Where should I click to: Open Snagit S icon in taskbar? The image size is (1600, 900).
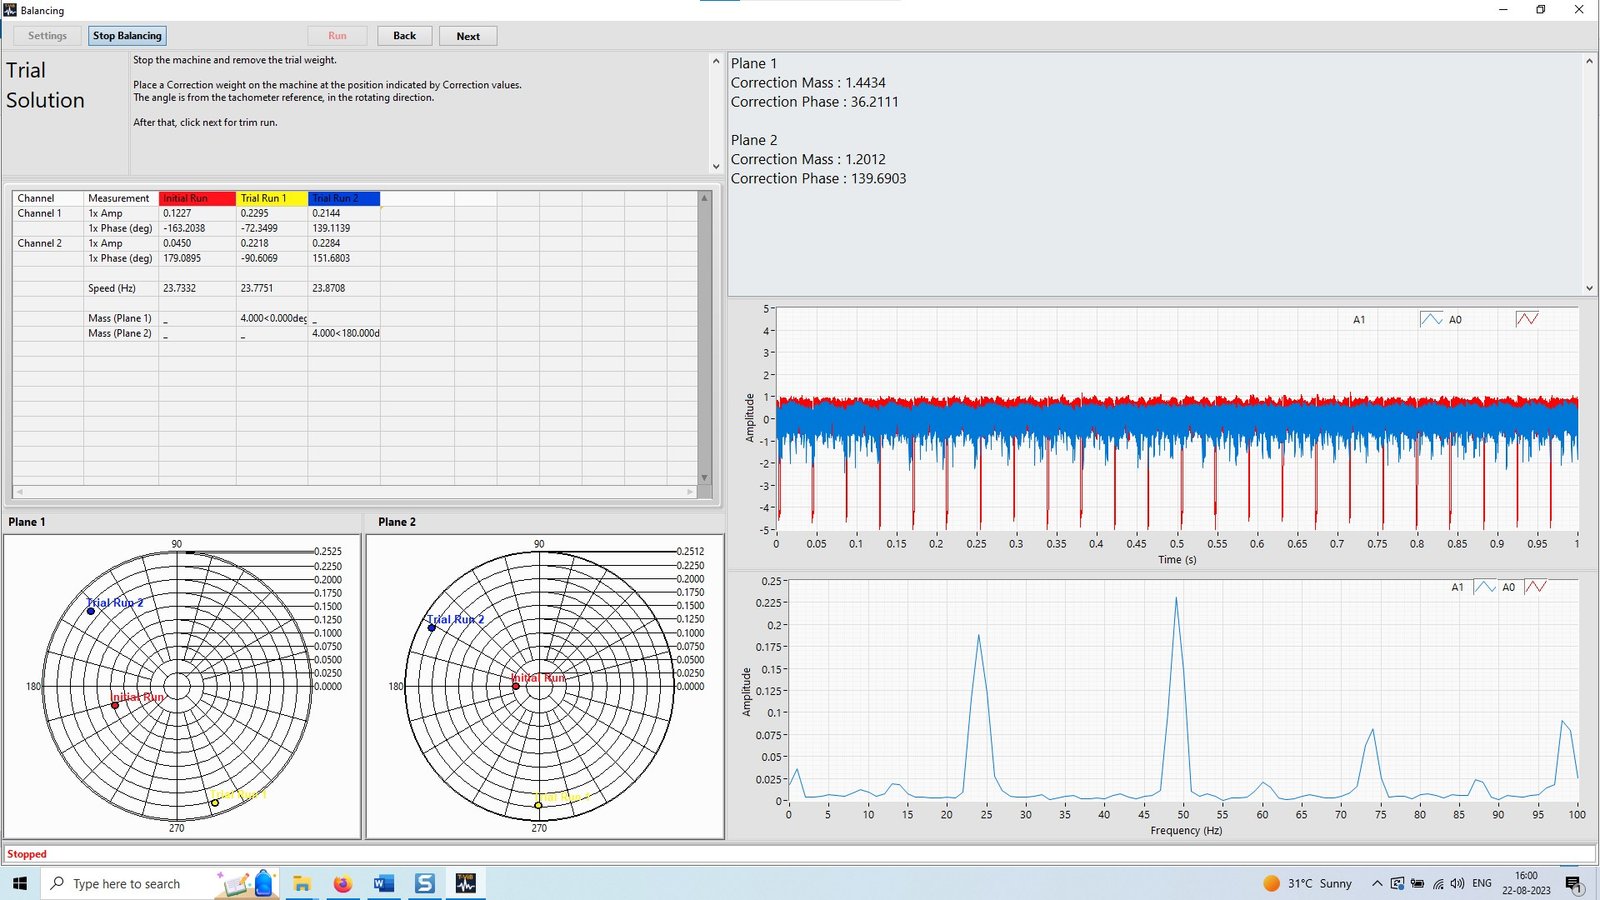425,883
